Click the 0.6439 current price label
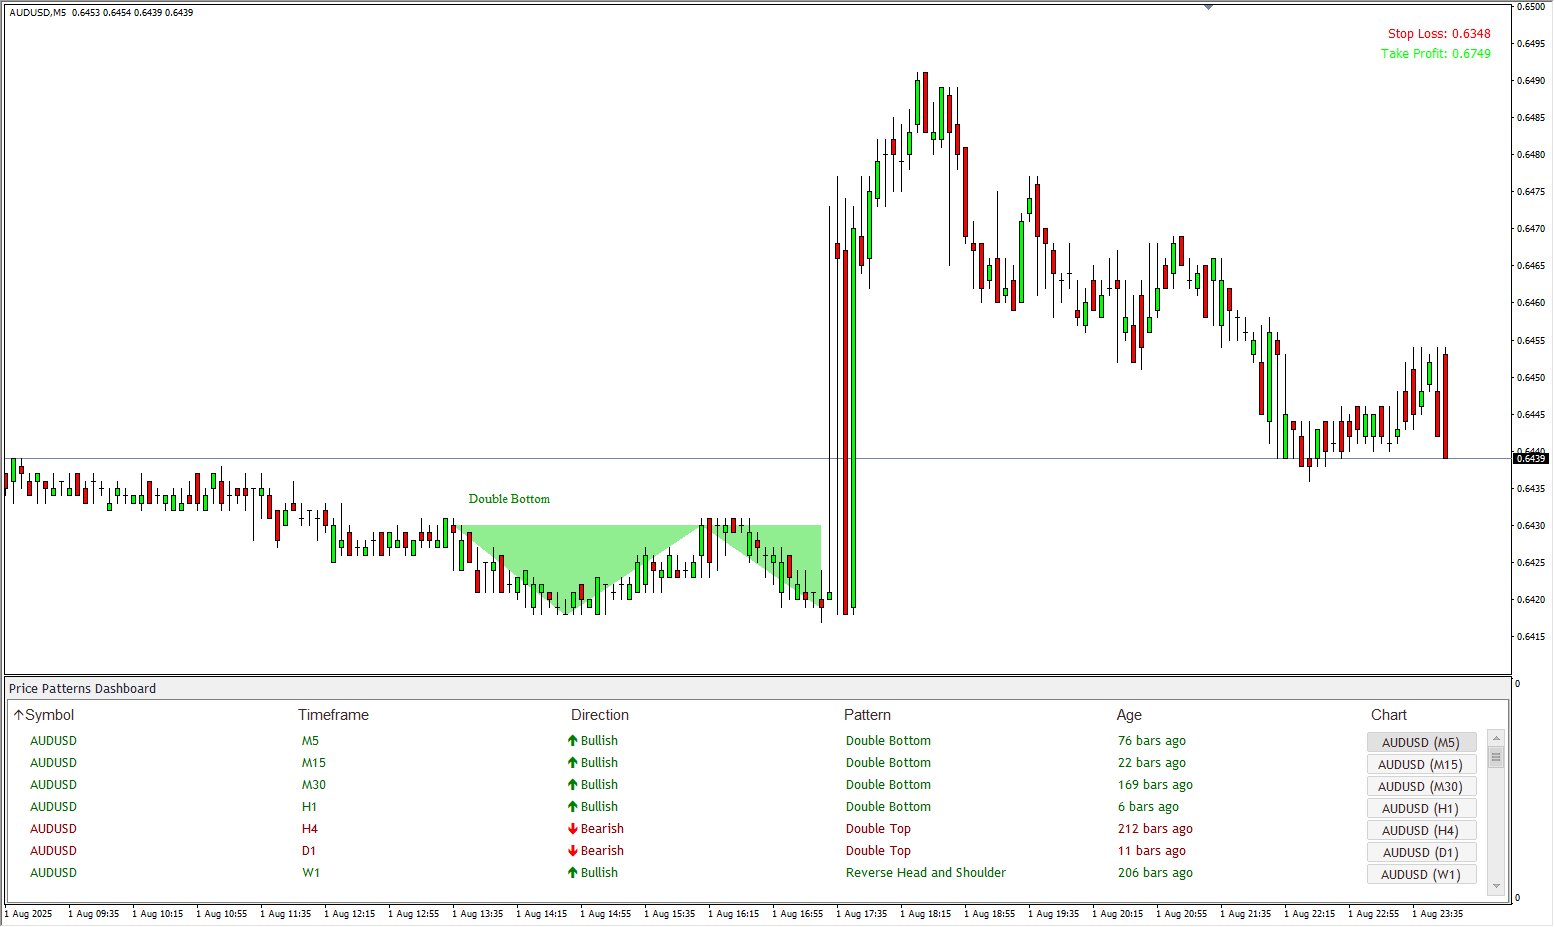This screenshot has height=927, width=1554. click(x=1530, y=459)
